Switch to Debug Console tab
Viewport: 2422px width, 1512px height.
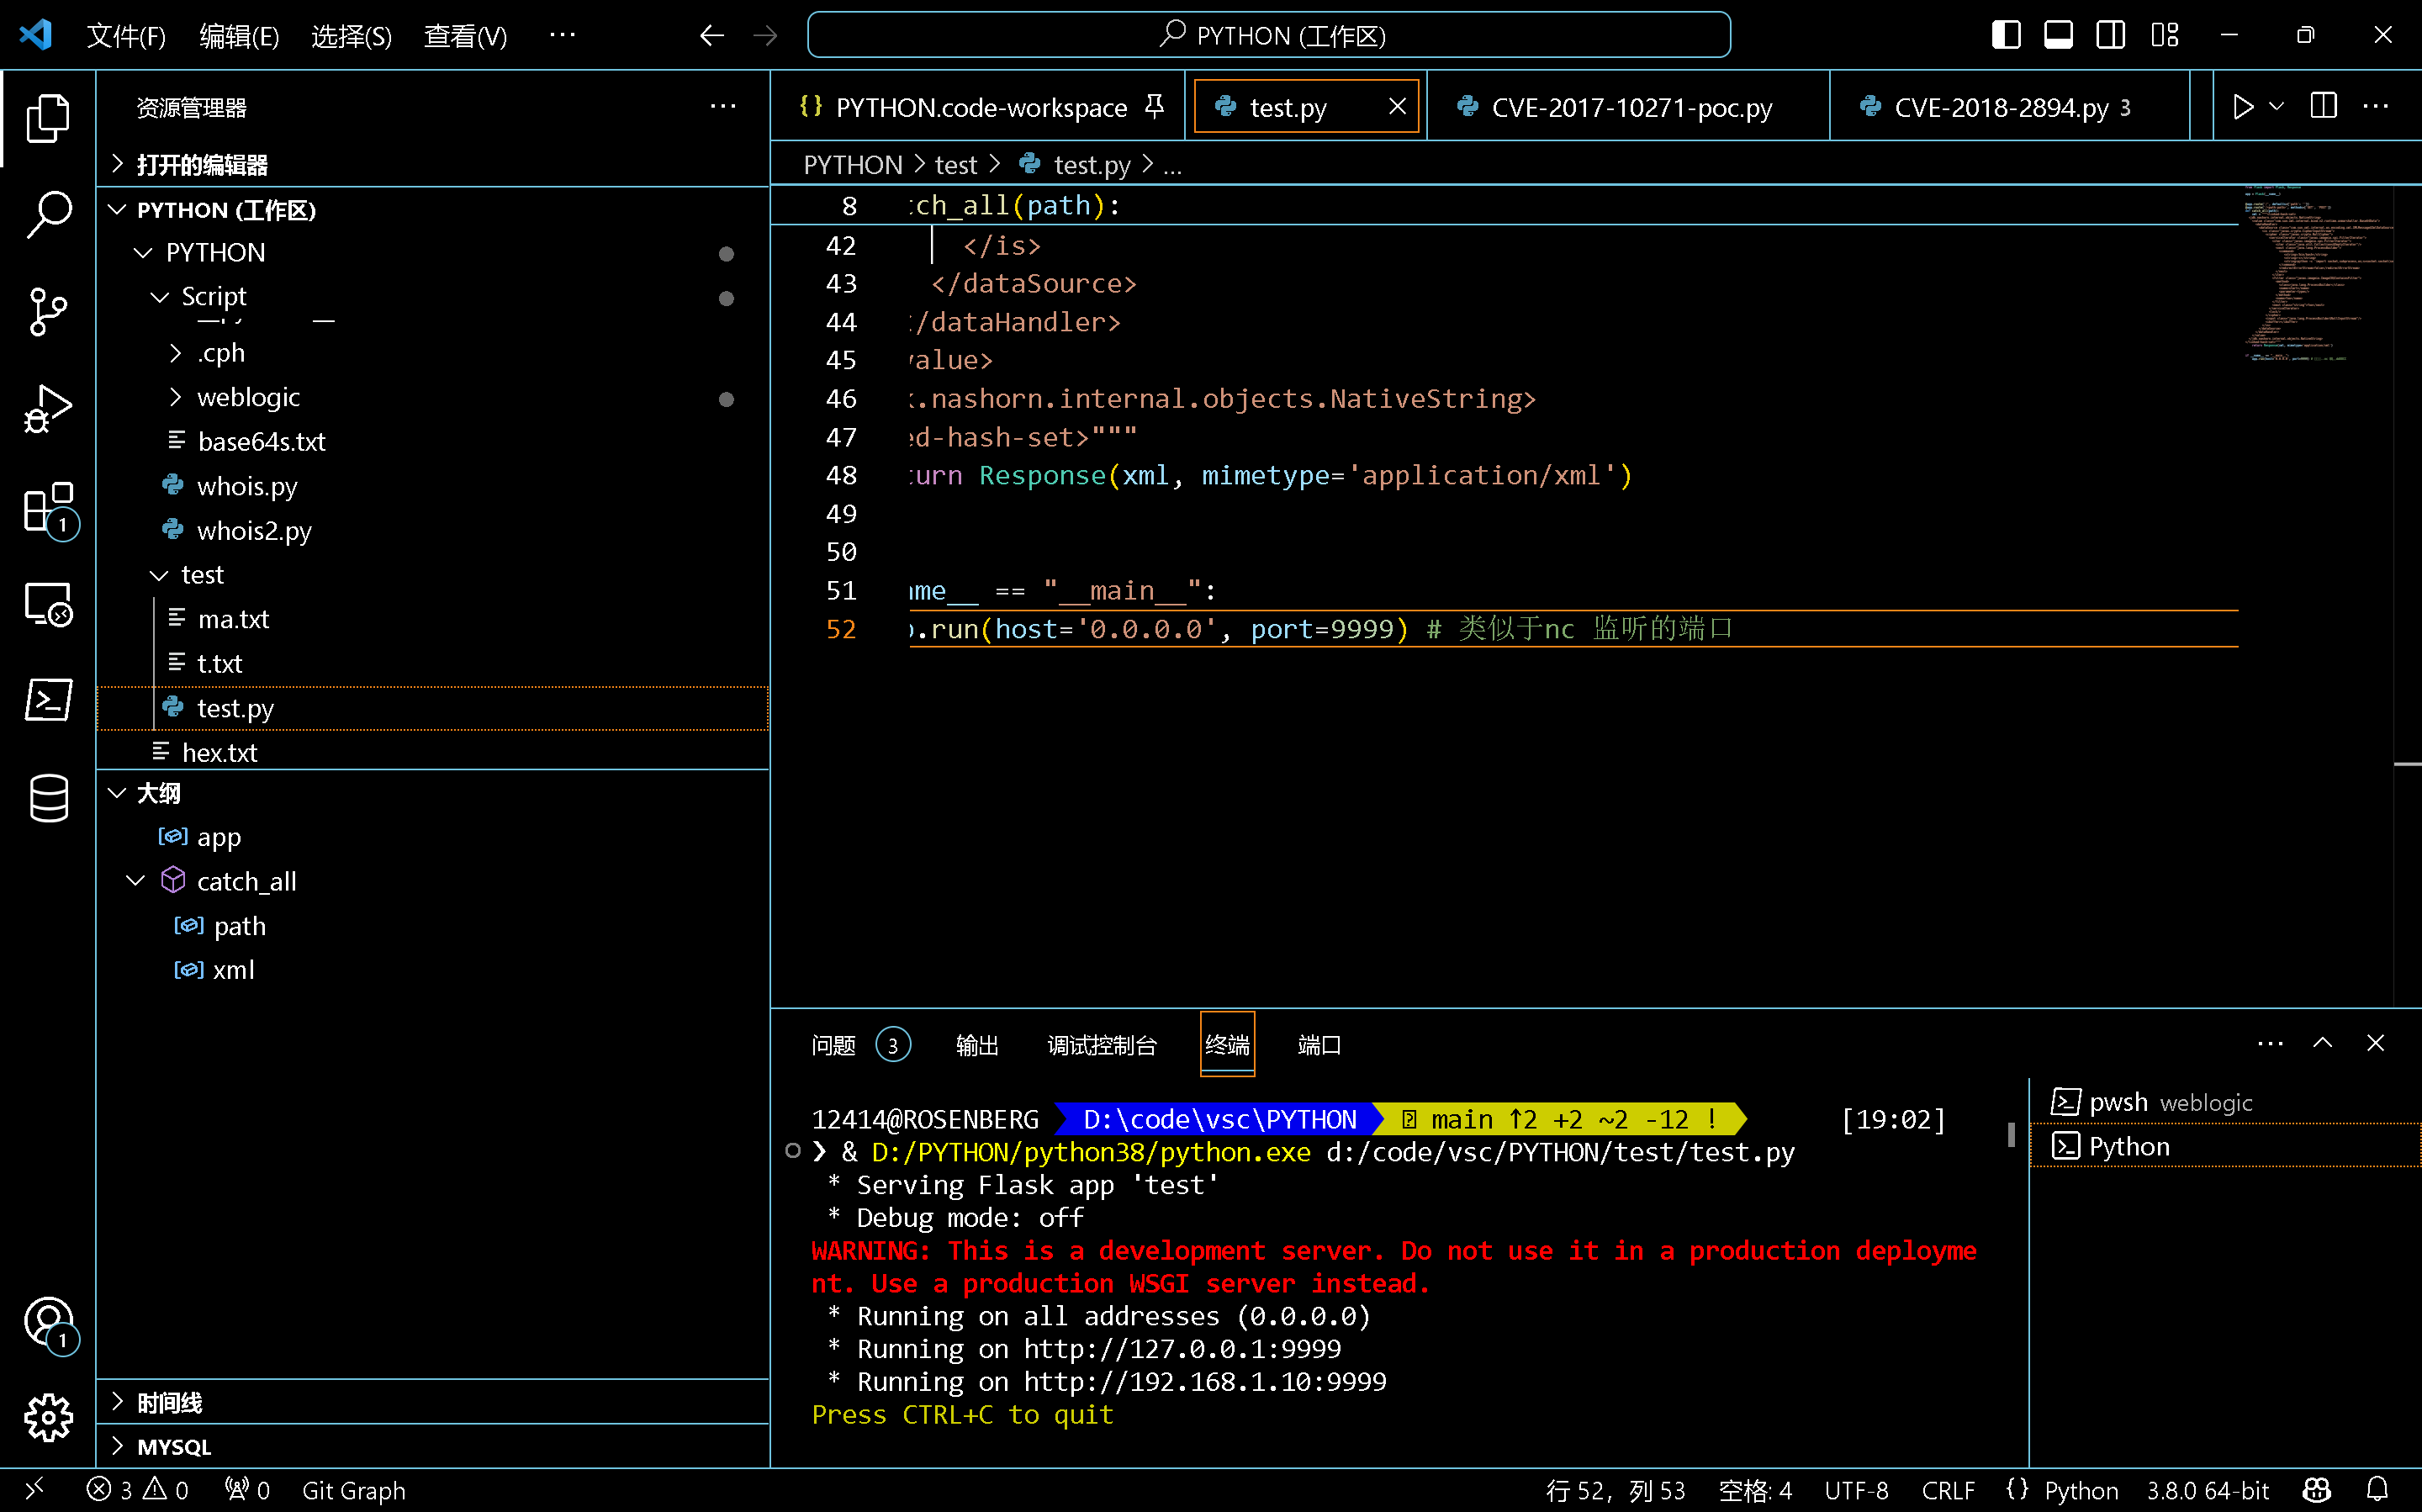point(1102,1044)
